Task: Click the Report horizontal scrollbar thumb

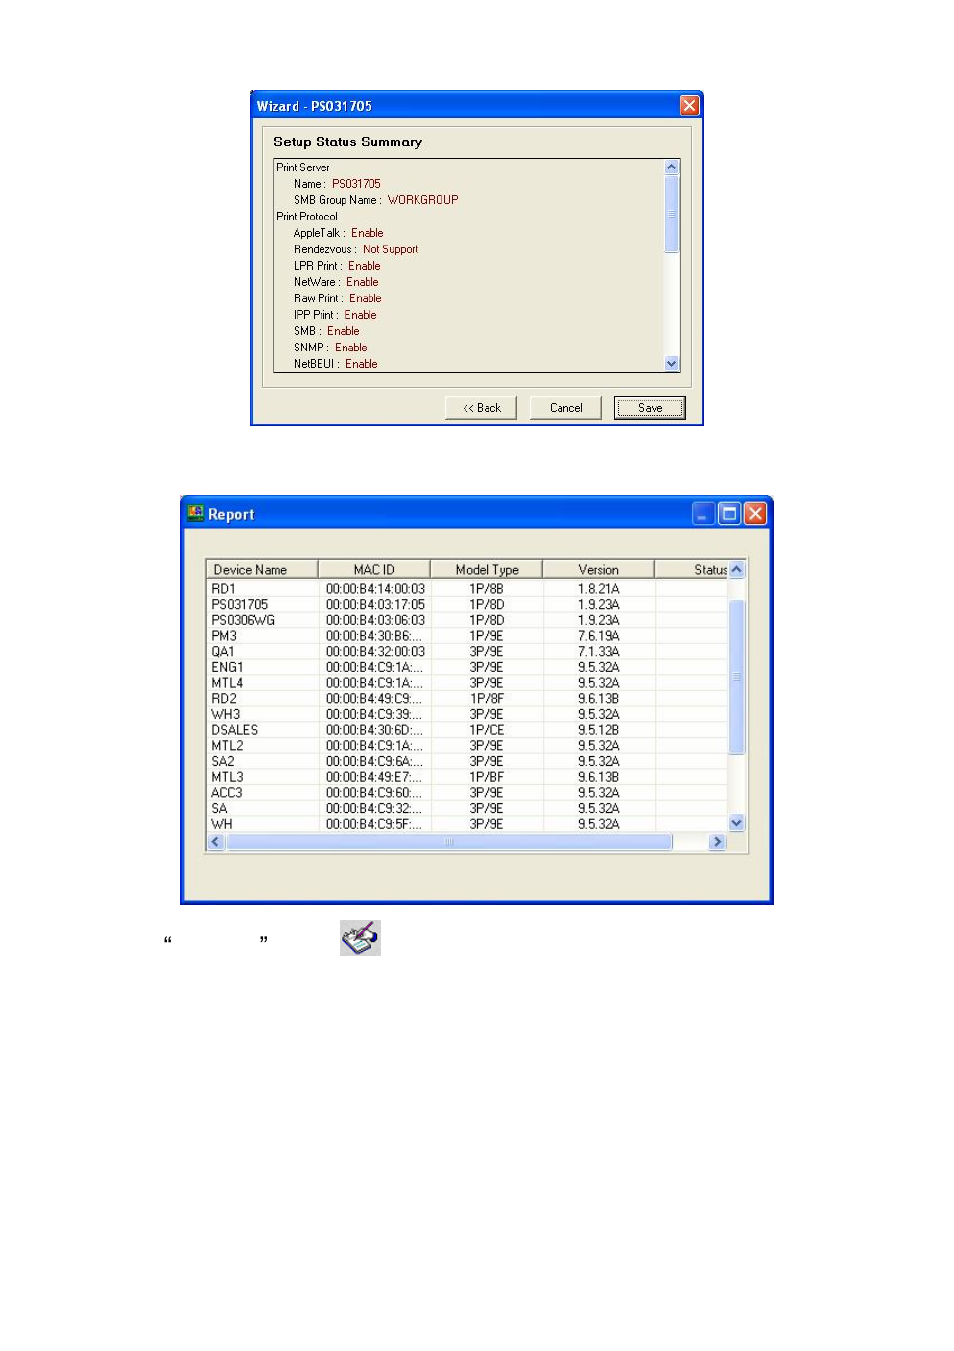Action: point(449,842)
